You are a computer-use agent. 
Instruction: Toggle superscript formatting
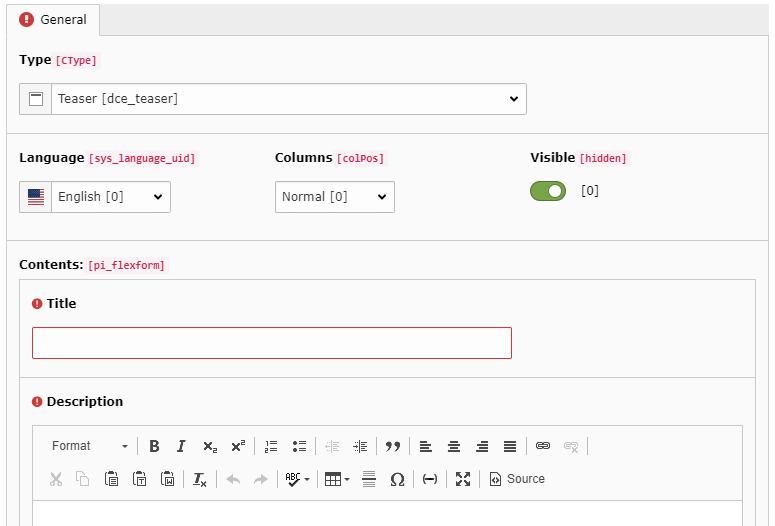click(x=237, y=446)
